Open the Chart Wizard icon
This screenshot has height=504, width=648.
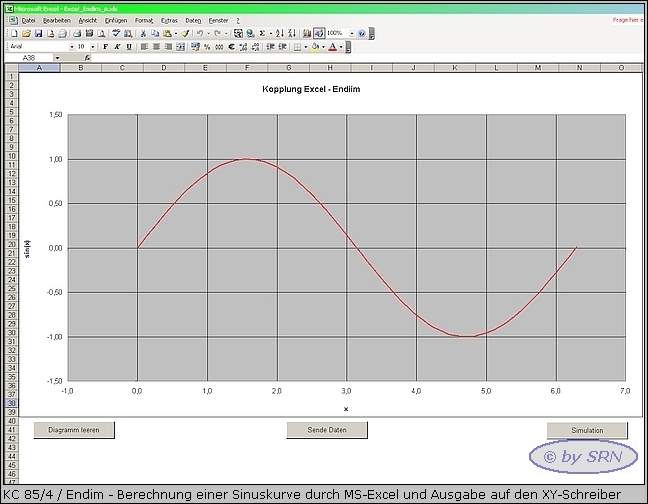click(x=307, y=33)
